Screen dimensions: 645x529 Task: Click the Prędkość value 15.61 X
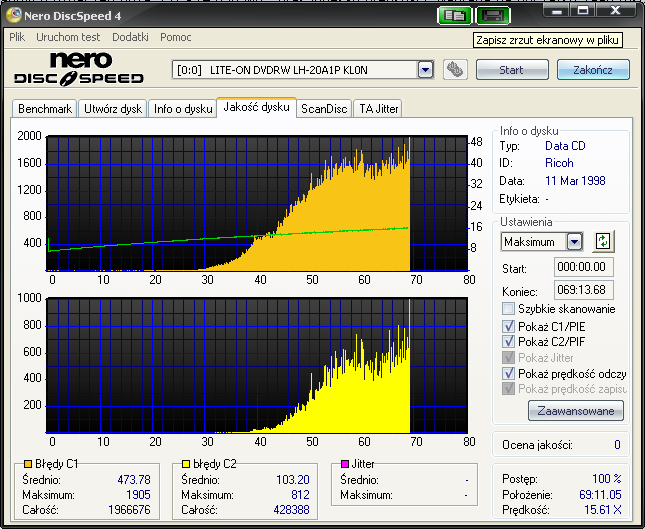pyautogui.click(x=603, y=510)
